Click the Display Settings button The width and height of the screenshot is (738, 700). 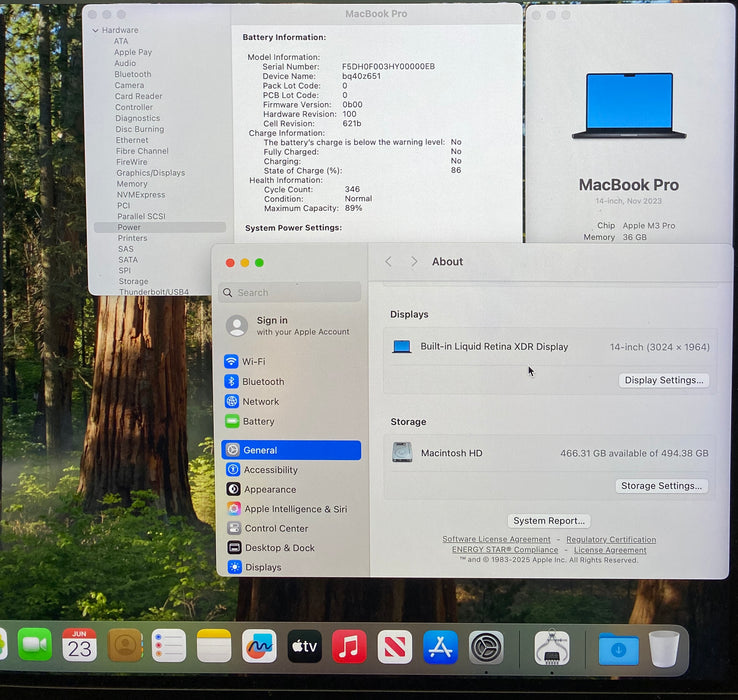(664, 380)
